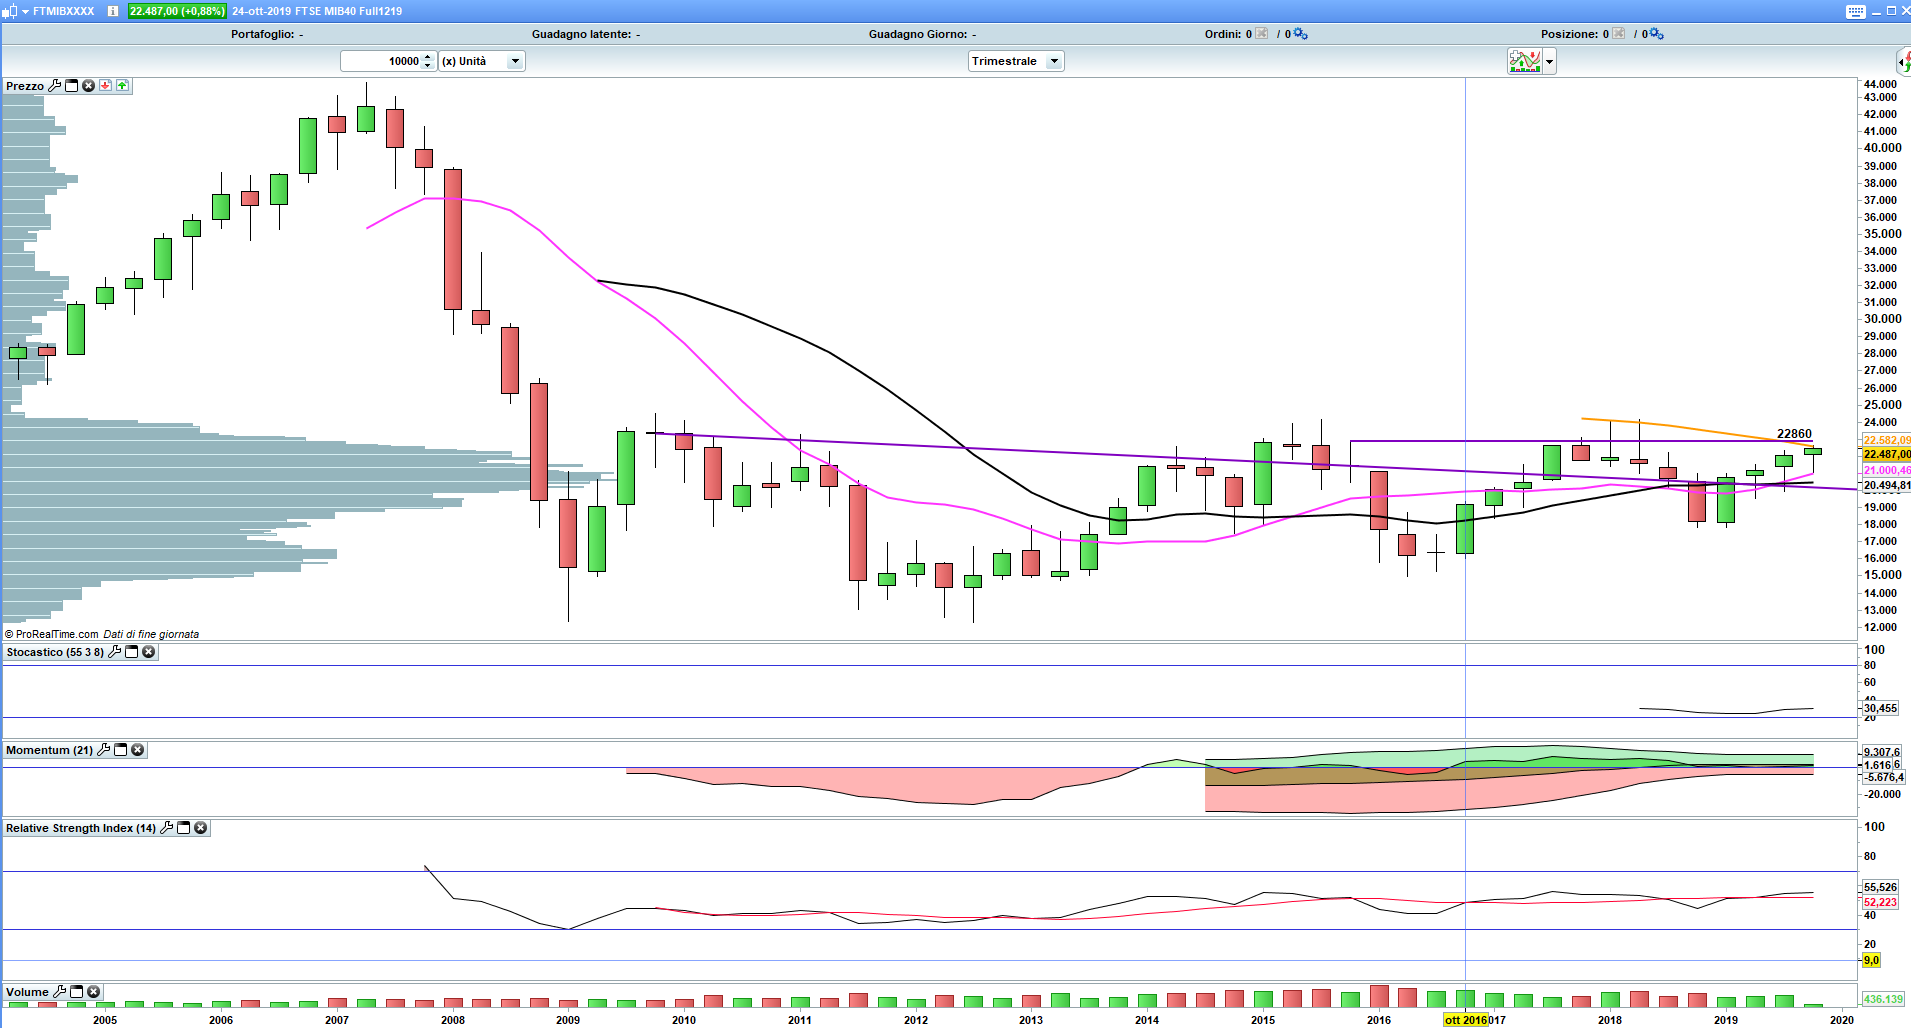Screen dimensions: 1911x1028
Task: Open Prezzo panel settings wrench
Action: (55, 86)
